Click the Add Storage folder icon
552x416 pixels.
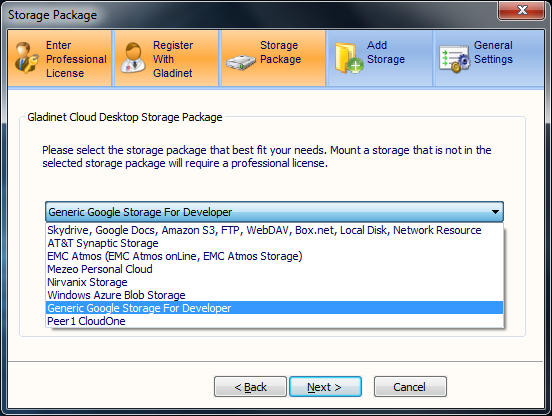click(x=349, y=58)
